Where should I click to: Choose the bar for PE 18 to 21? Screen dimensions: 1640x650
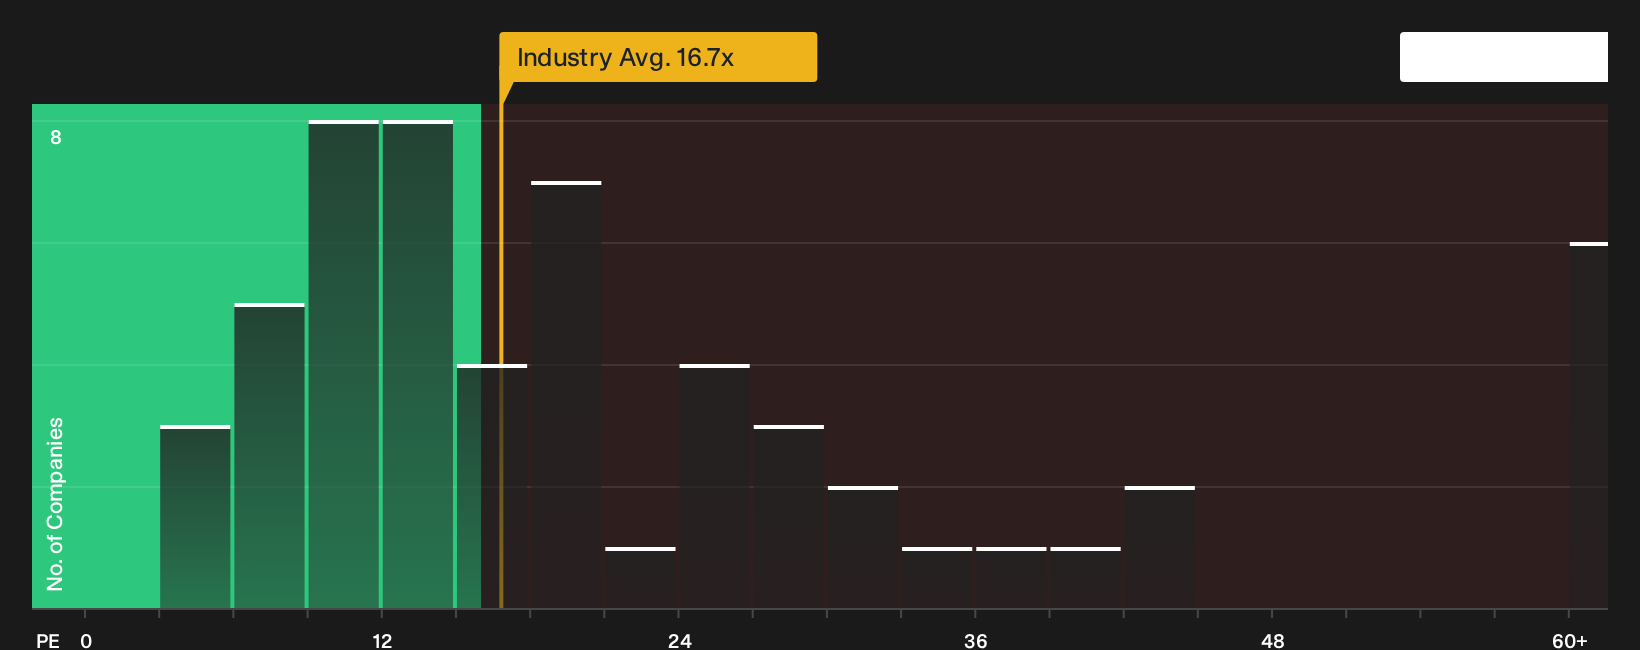click(x=566, y=395)
